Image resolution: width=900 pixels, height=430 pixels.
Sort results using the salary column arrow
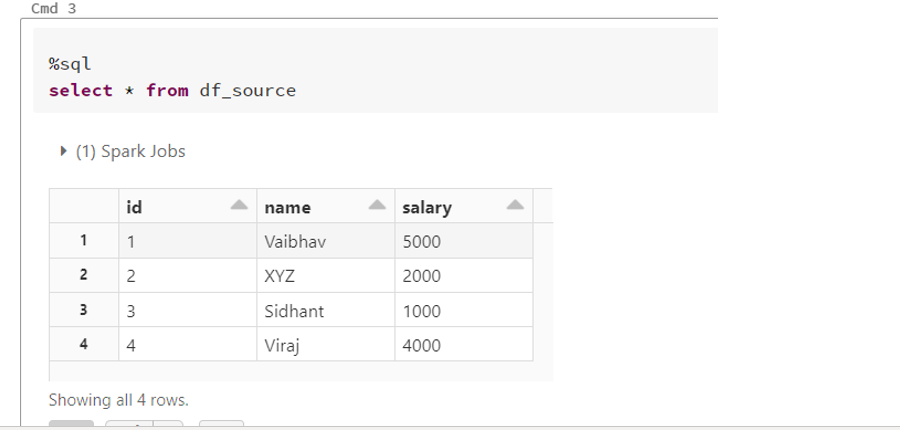click(x=514, y=206)
